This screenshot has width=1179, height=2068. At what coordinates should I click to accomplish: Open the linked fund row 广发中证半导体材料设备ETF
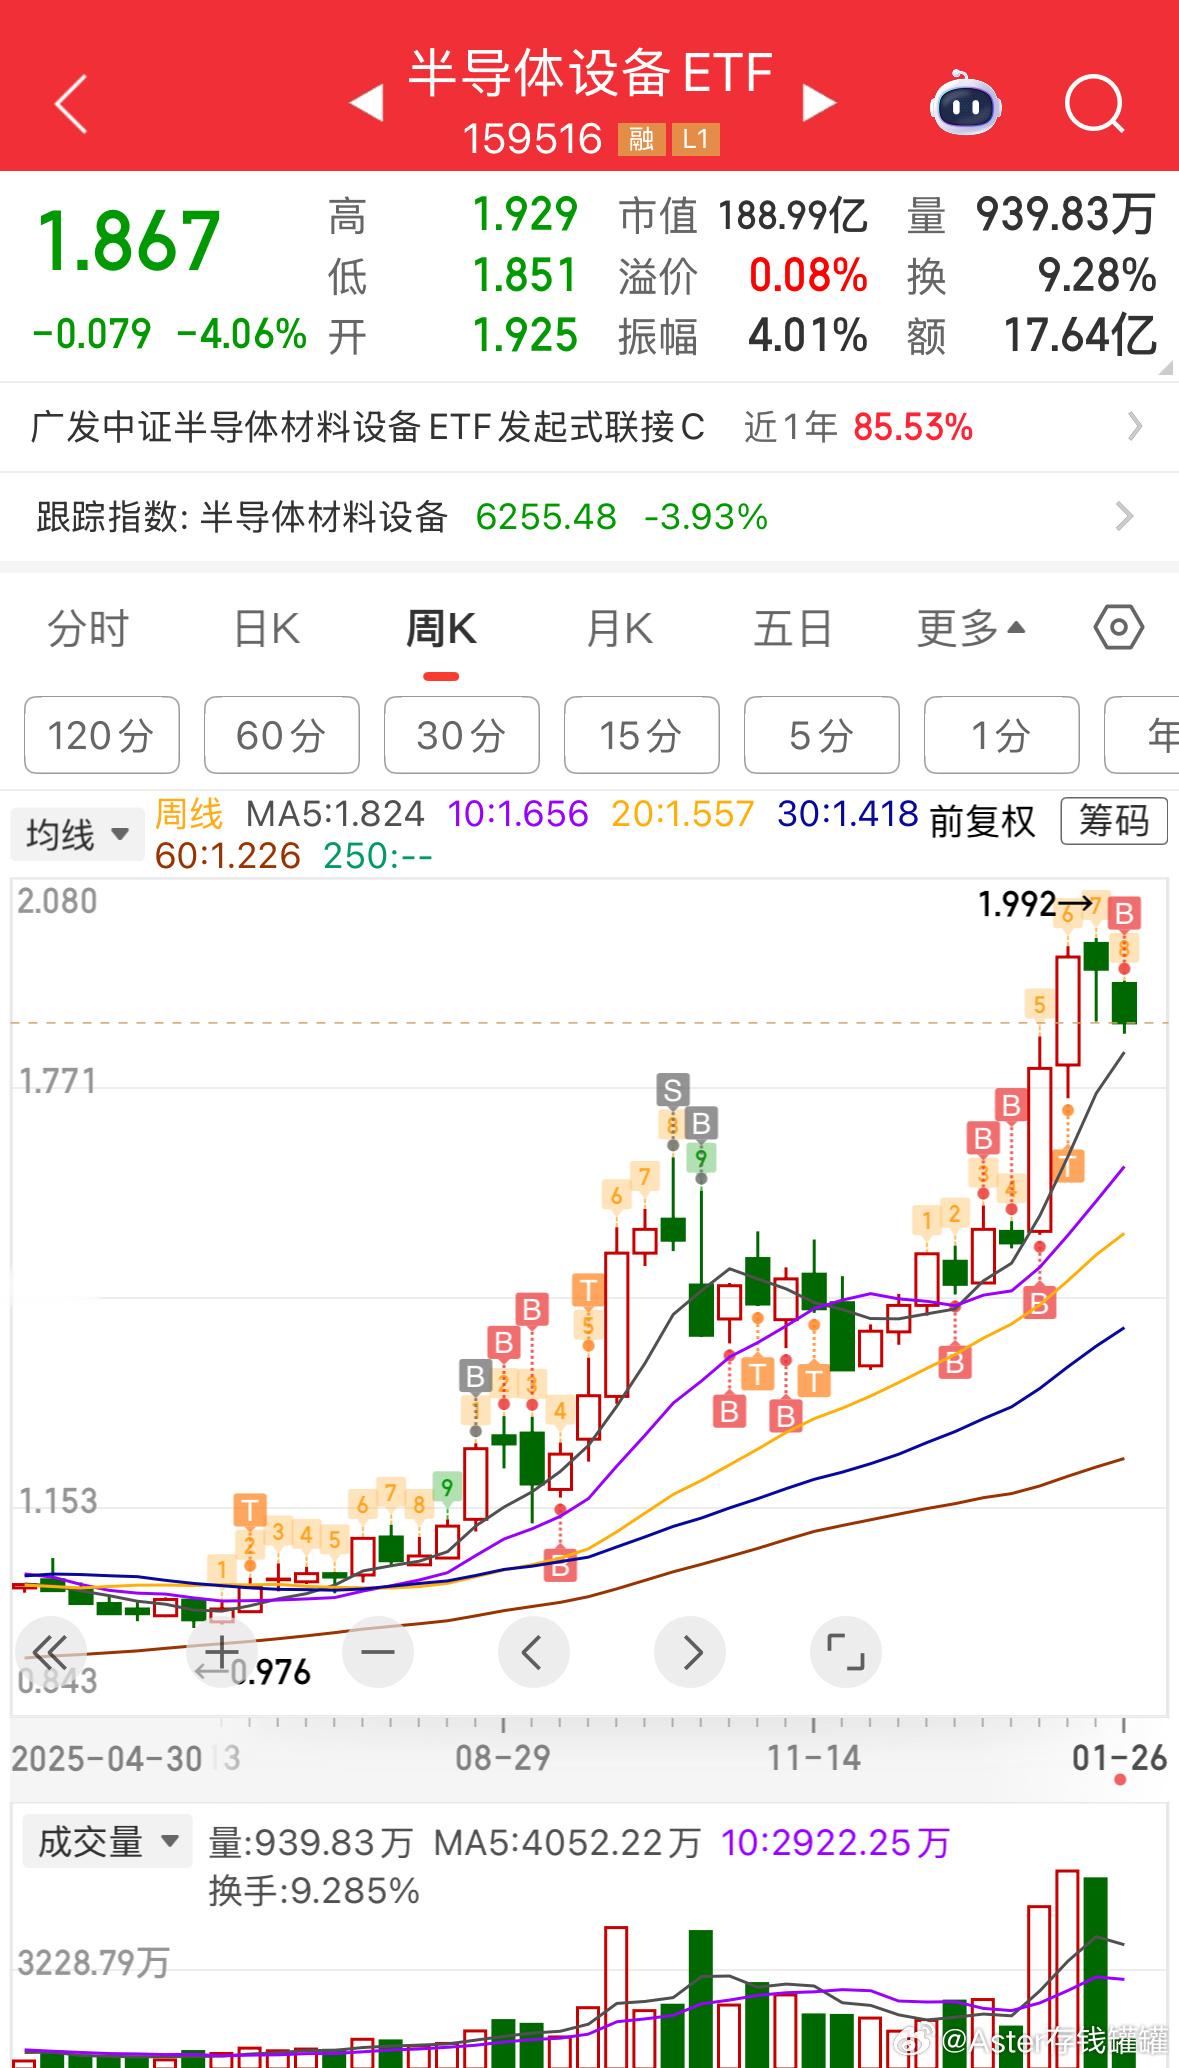(x=589, y=427)
